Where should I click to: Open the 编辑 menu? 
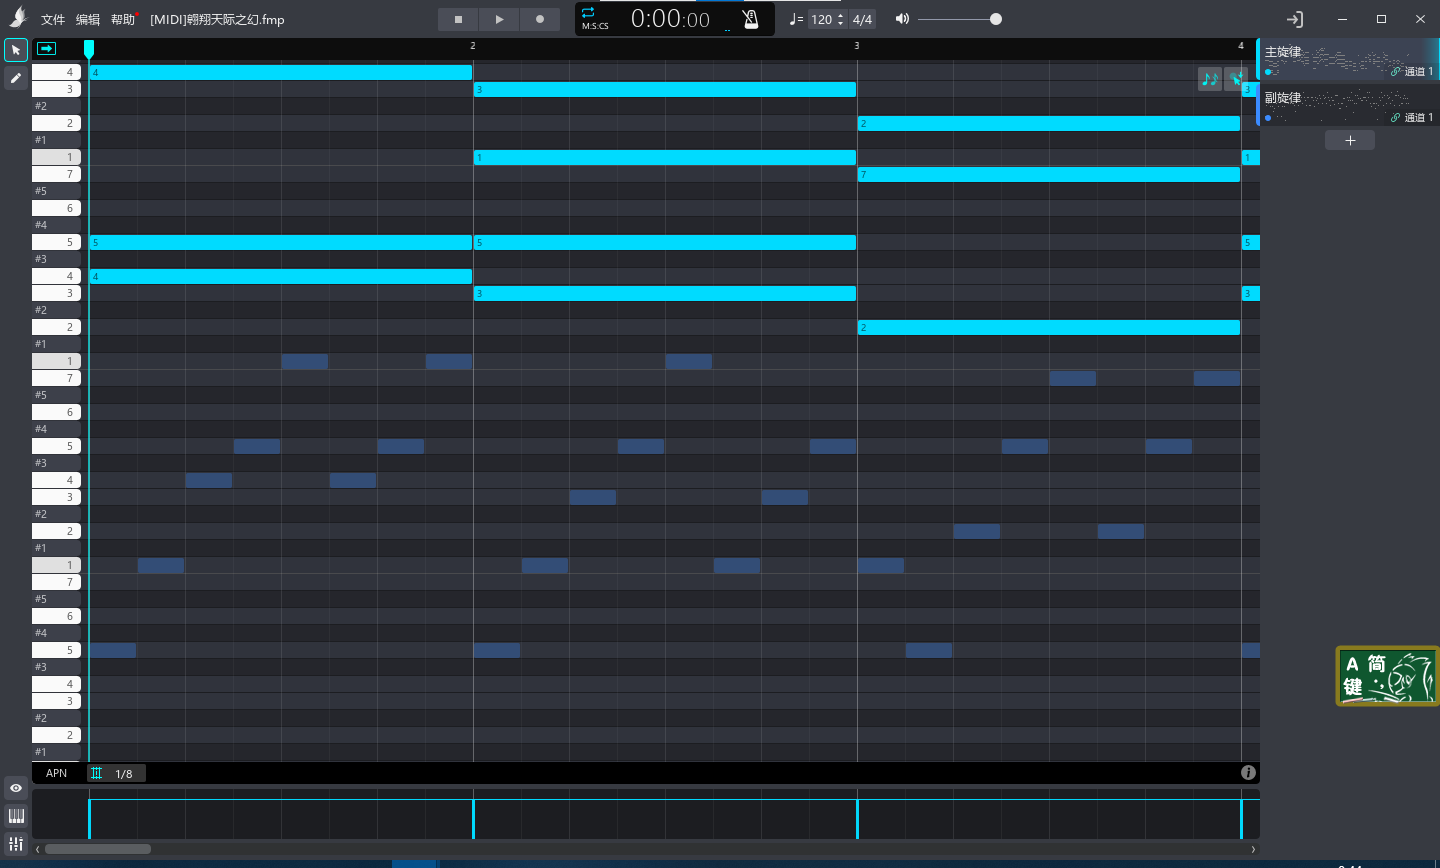88,20
